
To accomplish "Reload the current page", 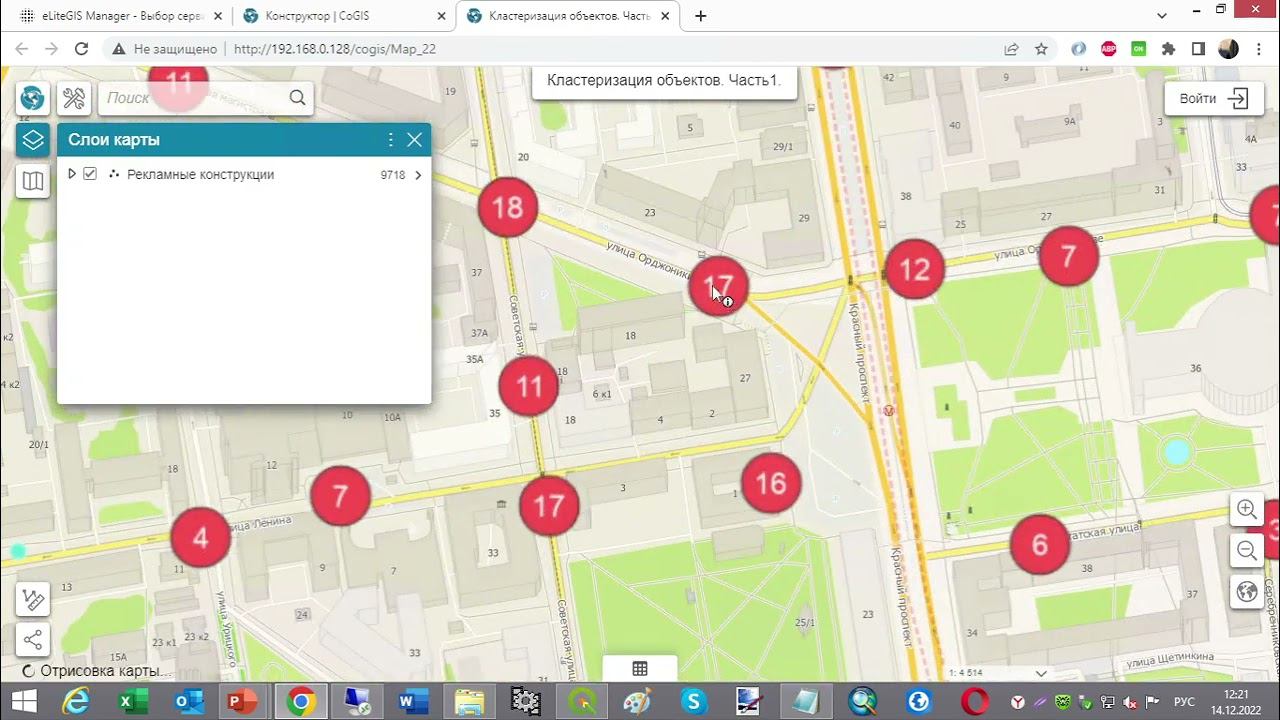I will (x=82, y=48).
